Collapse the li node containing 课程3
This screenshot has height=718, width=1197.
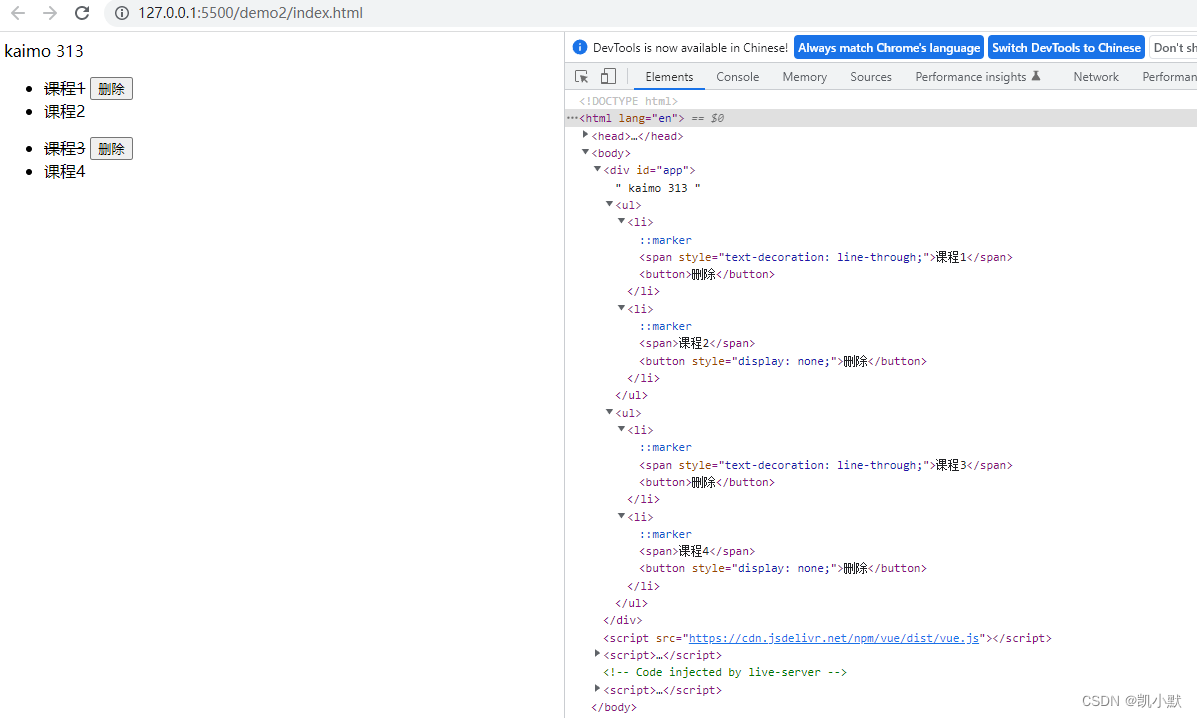[x=621, y=430]
